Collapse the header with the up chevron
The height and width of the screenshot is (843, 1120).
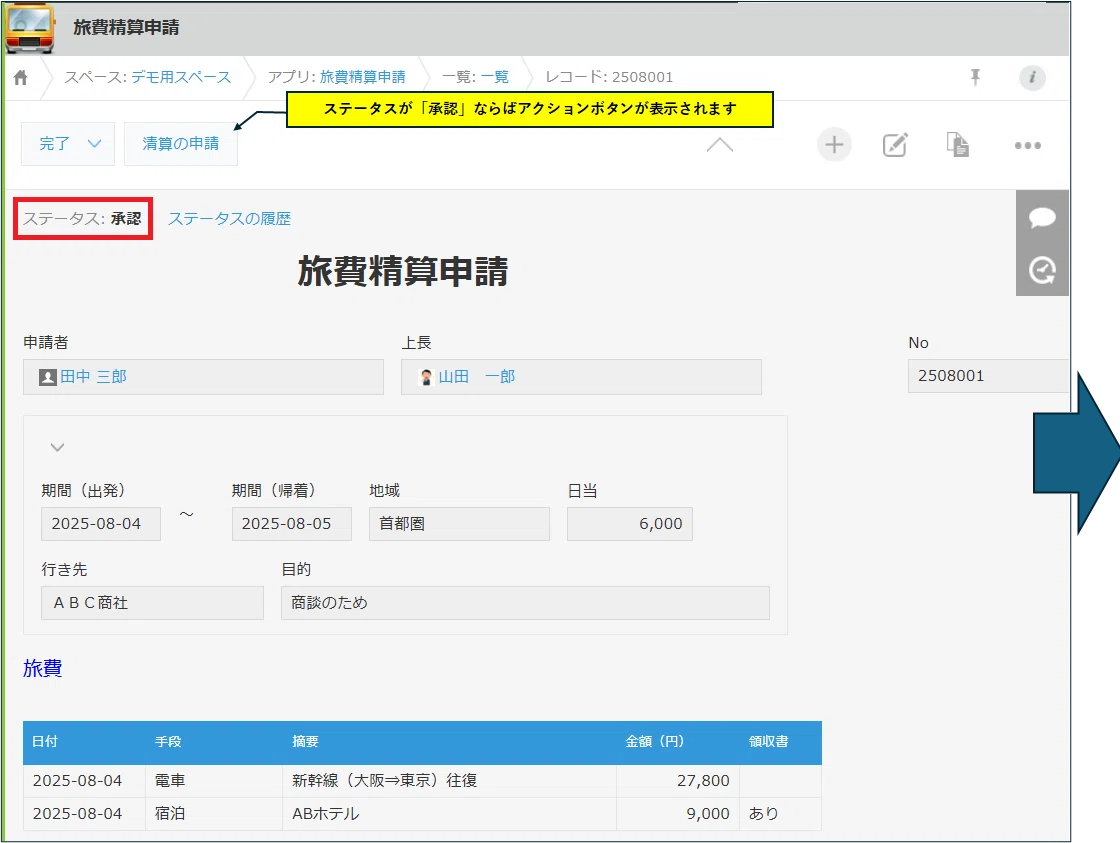(719, 145)
